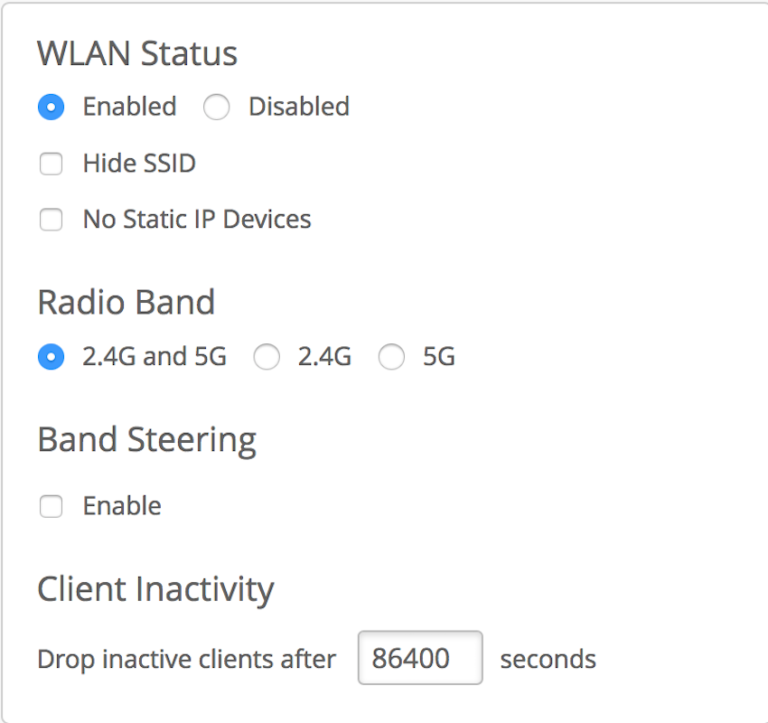Click the Radio Band heading
768x723 pixels.
(126, 302)
